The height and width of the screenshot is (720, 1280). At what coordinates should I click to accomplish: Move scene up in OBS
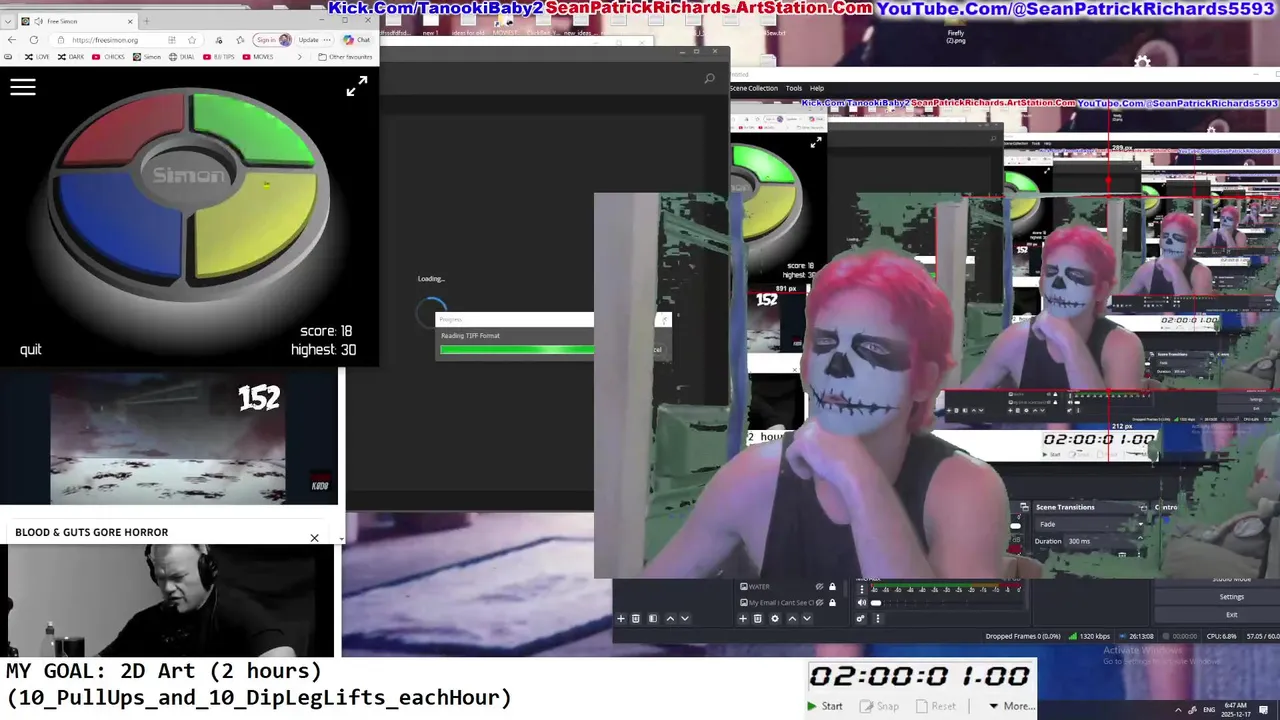pyautogui.click(x=670, y=618)
